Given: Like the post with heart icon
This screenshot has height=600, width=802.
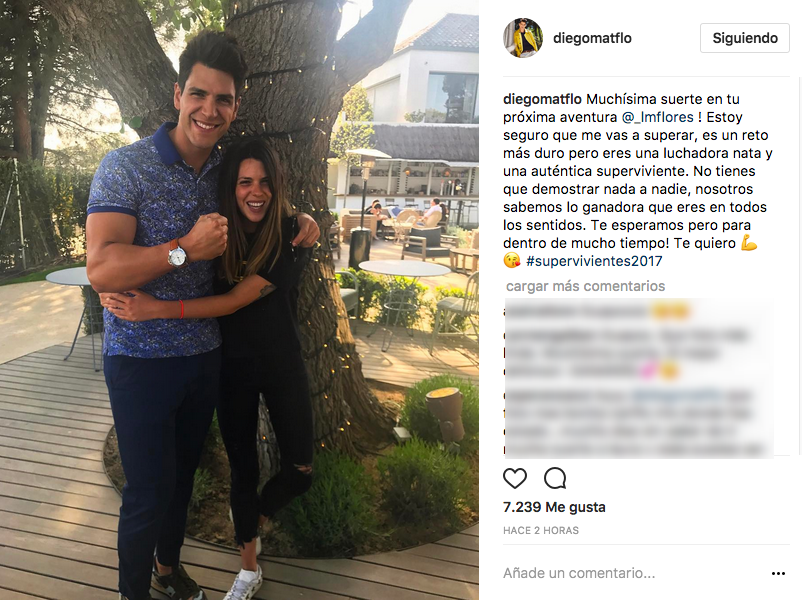Looking at the screenshot, I should [x=515, y=478].
